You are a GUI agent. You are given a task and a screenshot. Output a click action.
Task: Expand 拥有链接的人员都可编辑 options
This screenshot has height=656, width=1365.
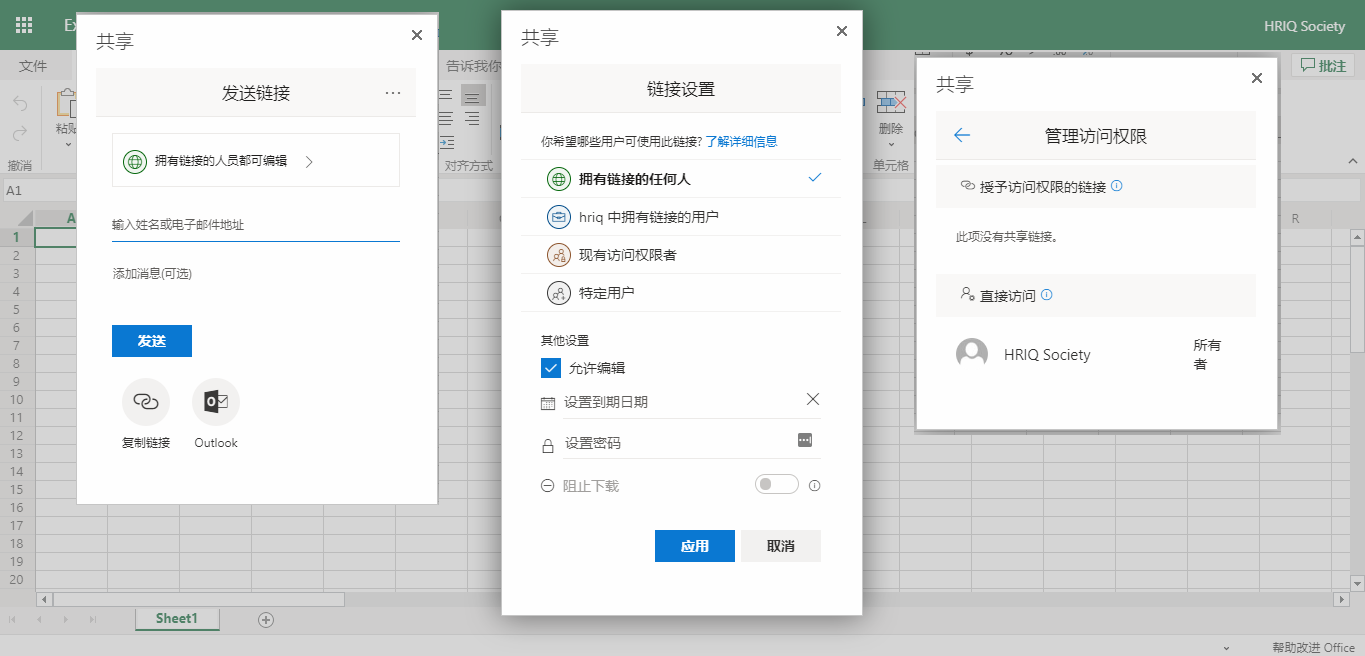pos(255,160)
